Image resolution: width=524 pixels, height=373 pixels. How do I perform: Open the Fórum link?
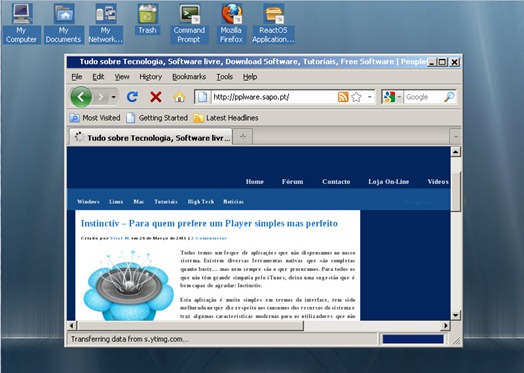tap(292, 182)
